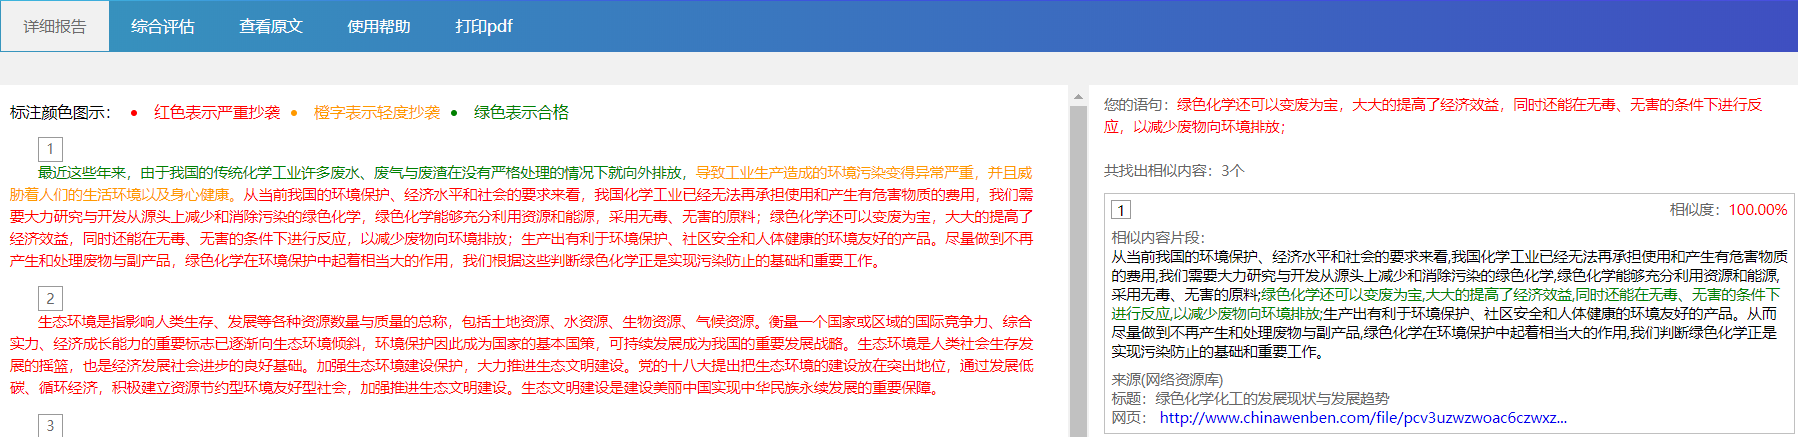Open the 详细报告 tab

point(55,26)
